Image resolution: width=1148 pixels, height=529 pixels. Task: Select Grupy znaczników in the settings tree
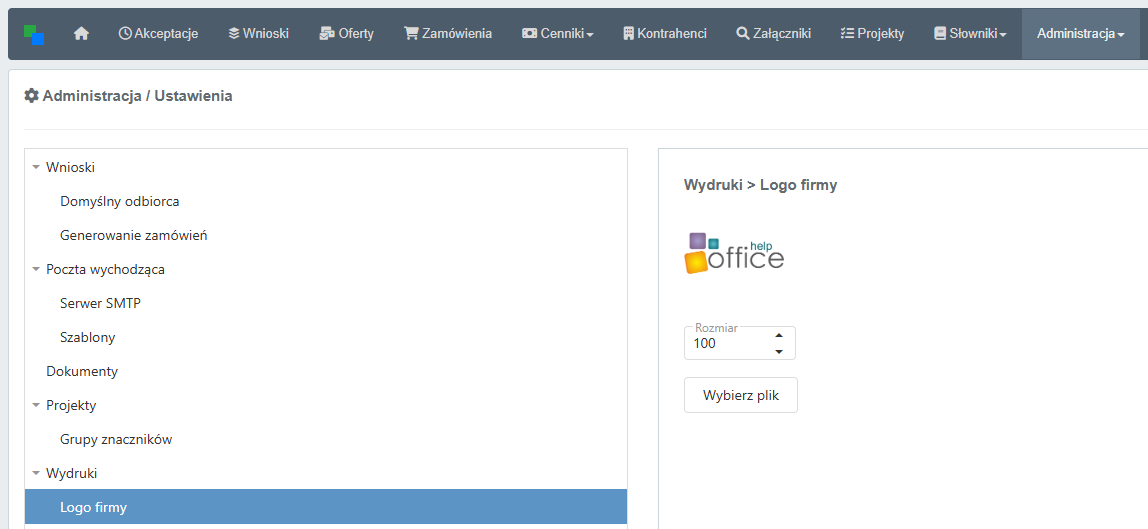tap(116, 439)
